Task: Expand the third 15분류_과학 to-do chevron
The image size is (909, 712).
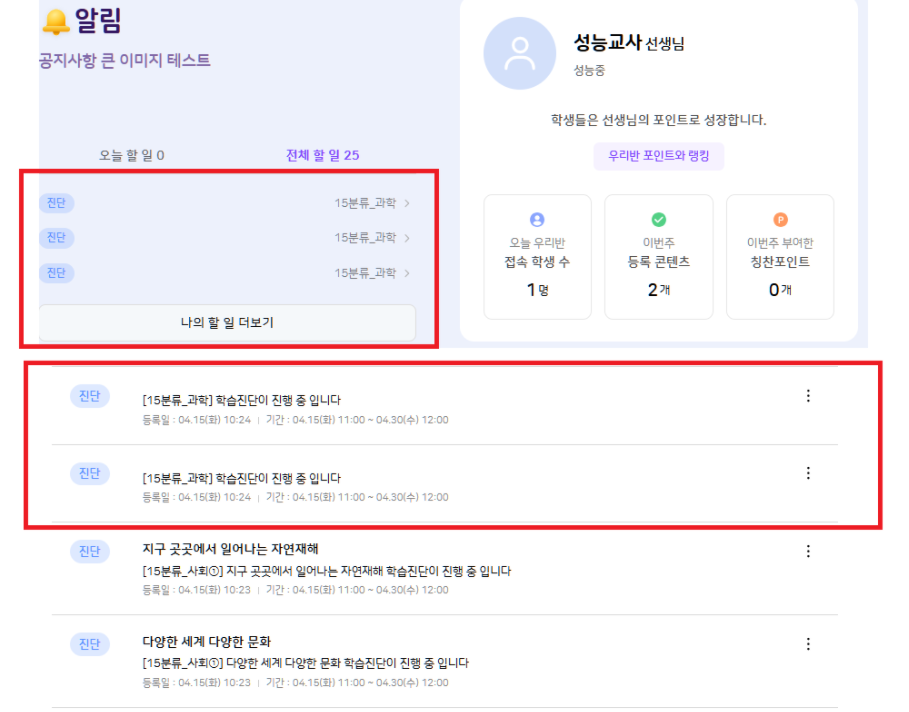Action: tap(407, 273)
